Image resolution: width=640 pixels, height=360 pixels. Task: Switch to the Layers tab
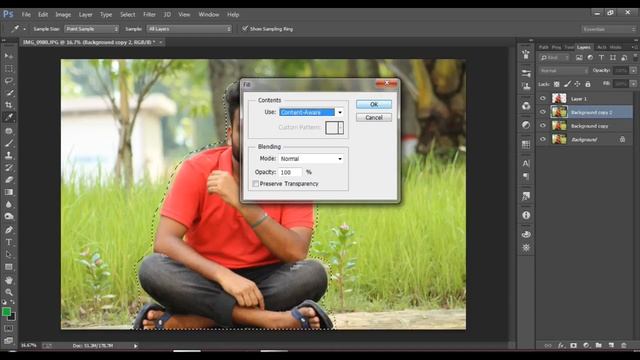click(584, 47)
